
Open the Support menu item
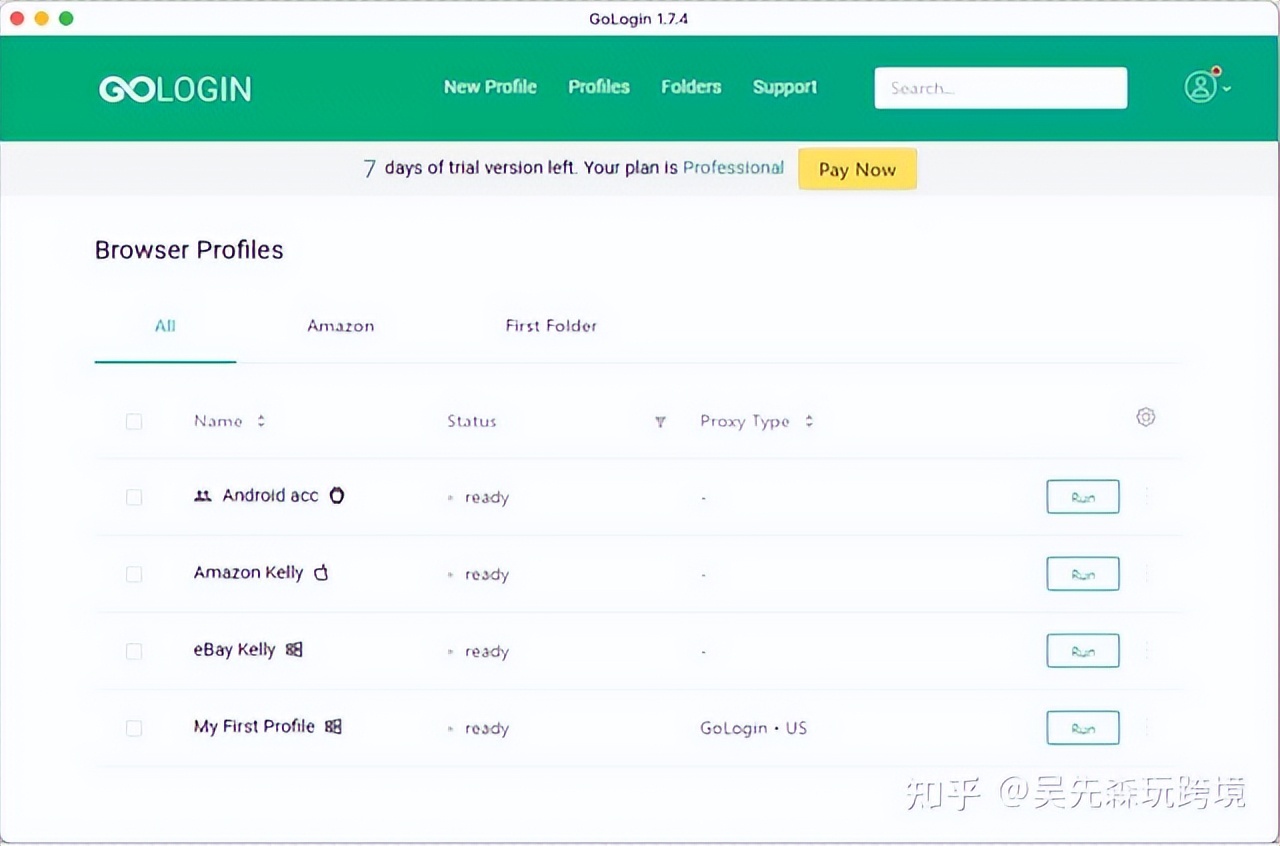[x=785, y=87]
